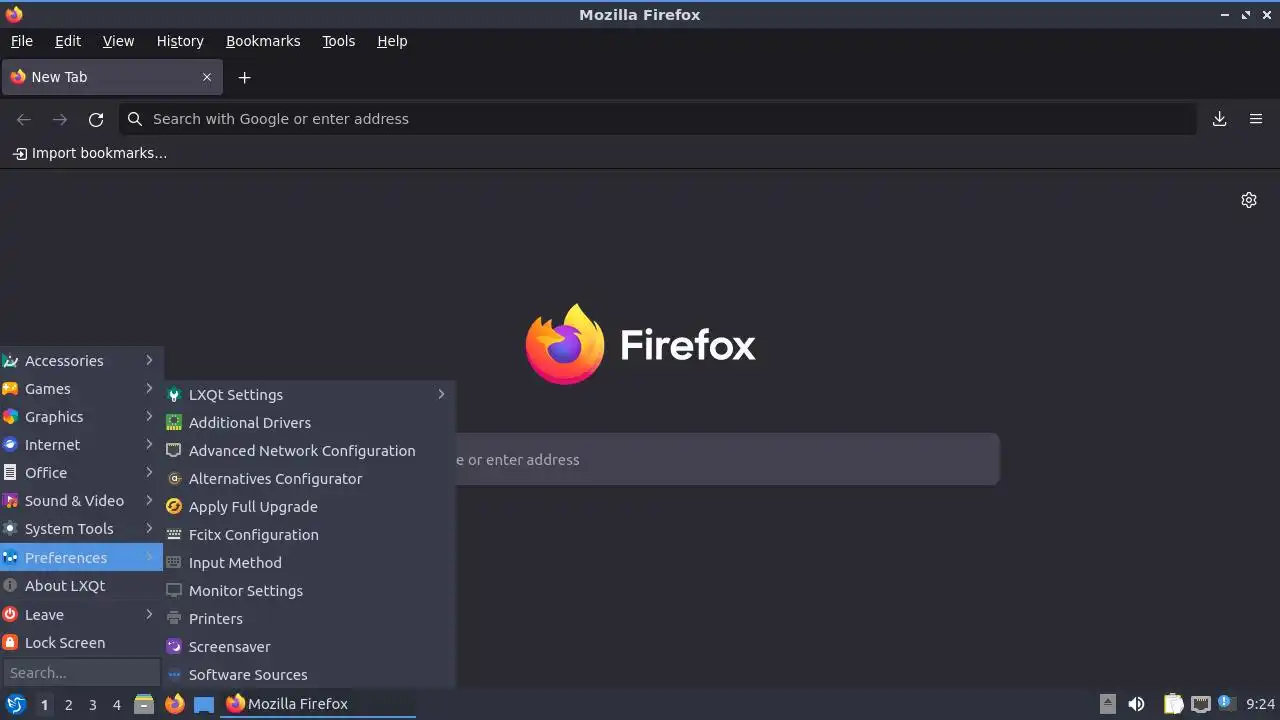Select the New Tab tab
This screenshot has height=720, width=1280.
coord(111,77)
